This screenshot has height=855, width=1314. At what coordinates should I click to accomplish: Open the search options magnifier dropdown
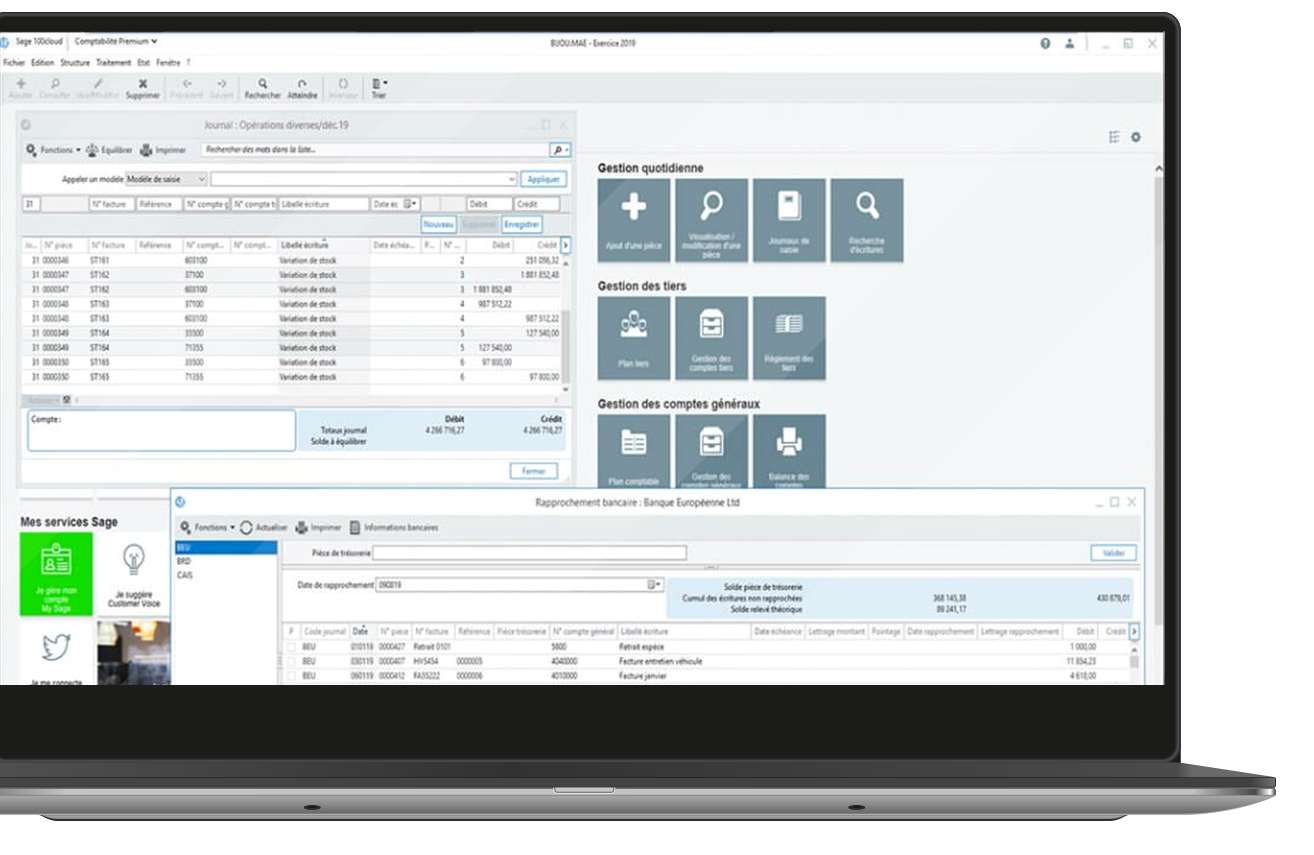[561, 150]
